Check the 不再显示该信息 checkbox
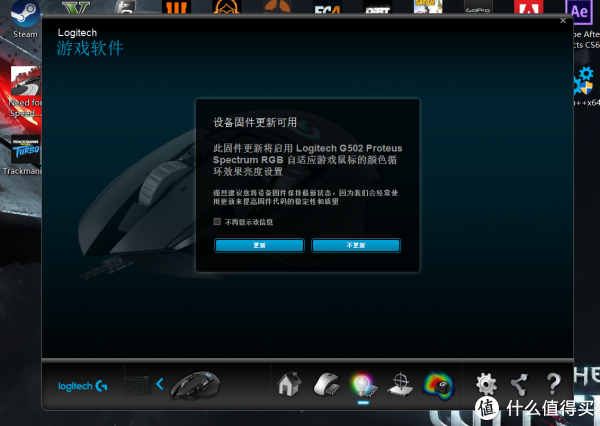 tap(217, 222)
